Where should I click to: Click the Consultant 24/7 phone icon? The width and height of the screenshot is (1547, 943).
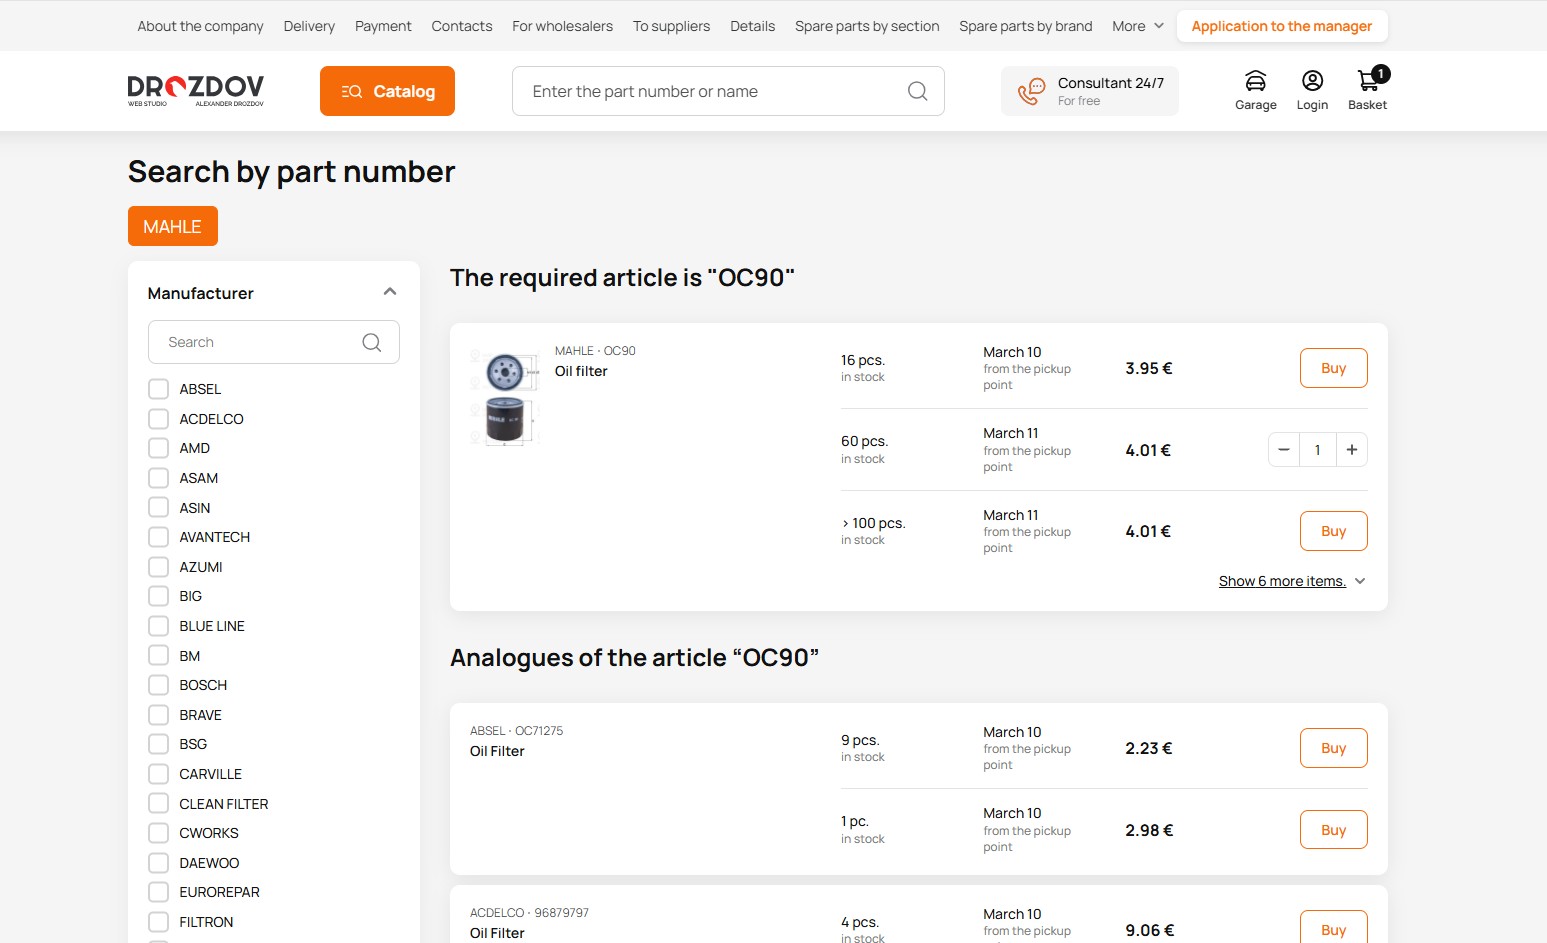[x=1031, y=92]
